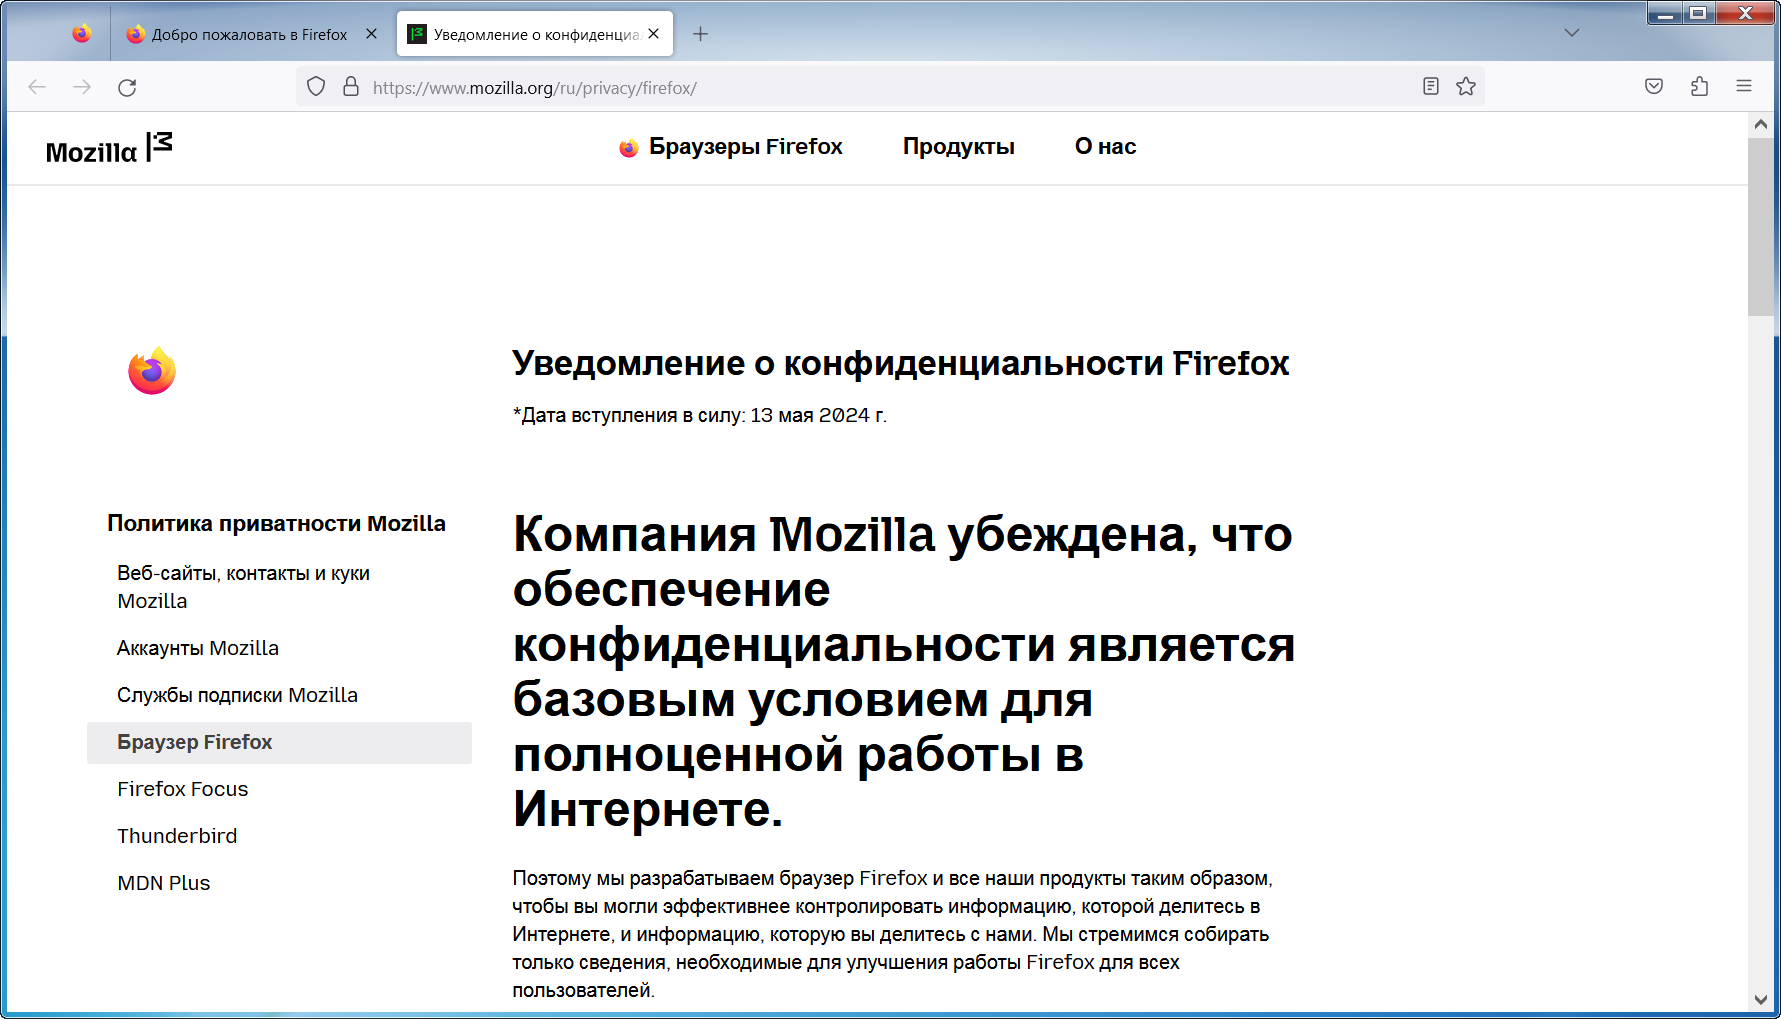Expand the list all tabs chevron
1781x1019 pixels.
tap(1572, 33)
